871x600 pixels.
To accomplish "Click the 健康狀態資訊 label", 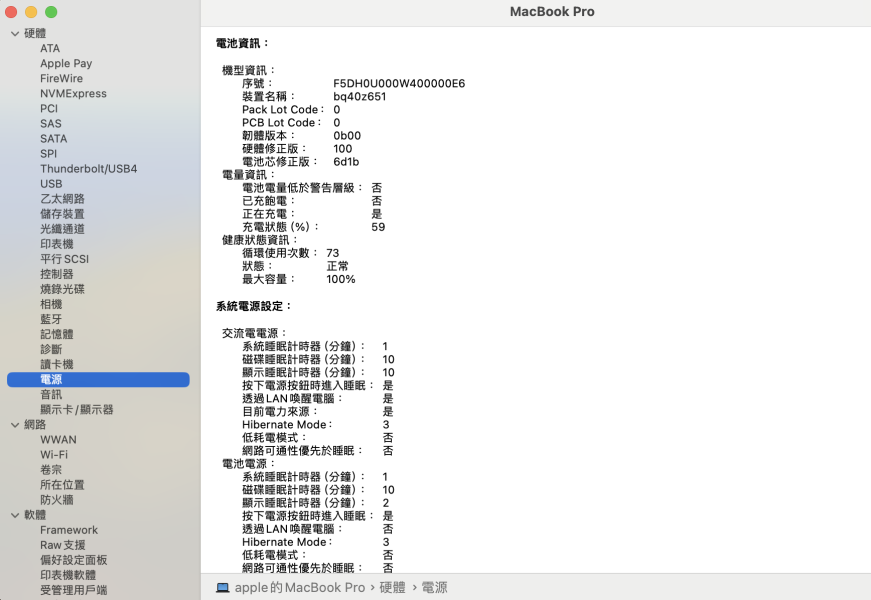I will pyautogui.click(x=260, y=240).
